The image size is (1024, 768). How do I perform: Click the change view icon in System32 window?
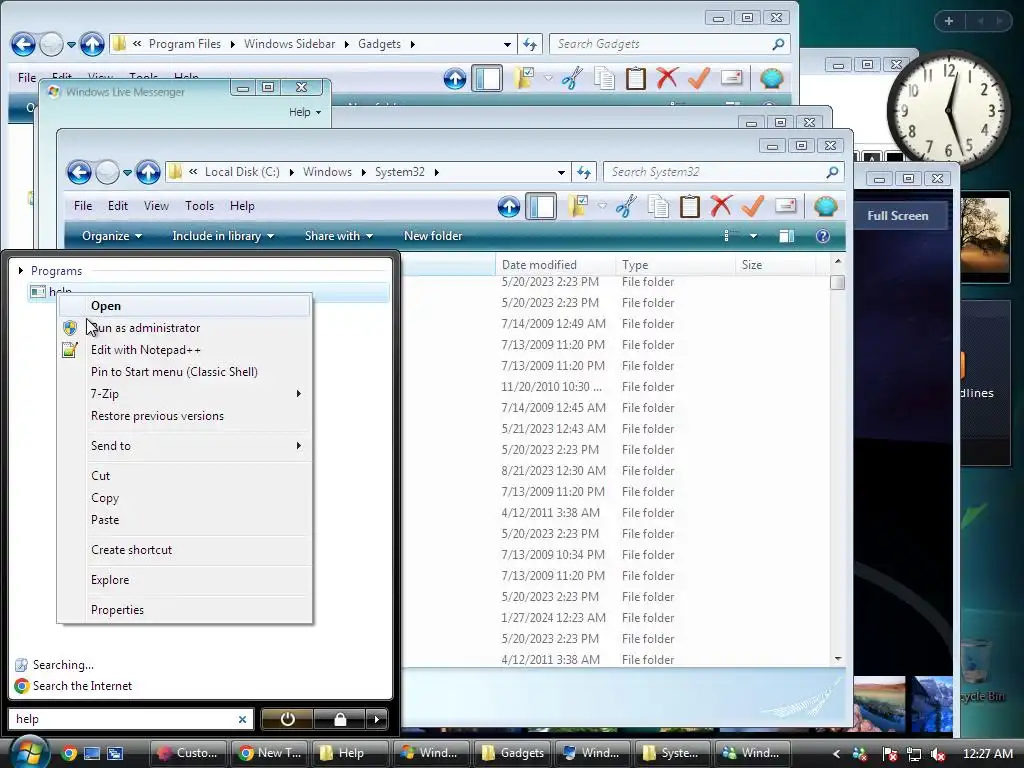point(730,236)
